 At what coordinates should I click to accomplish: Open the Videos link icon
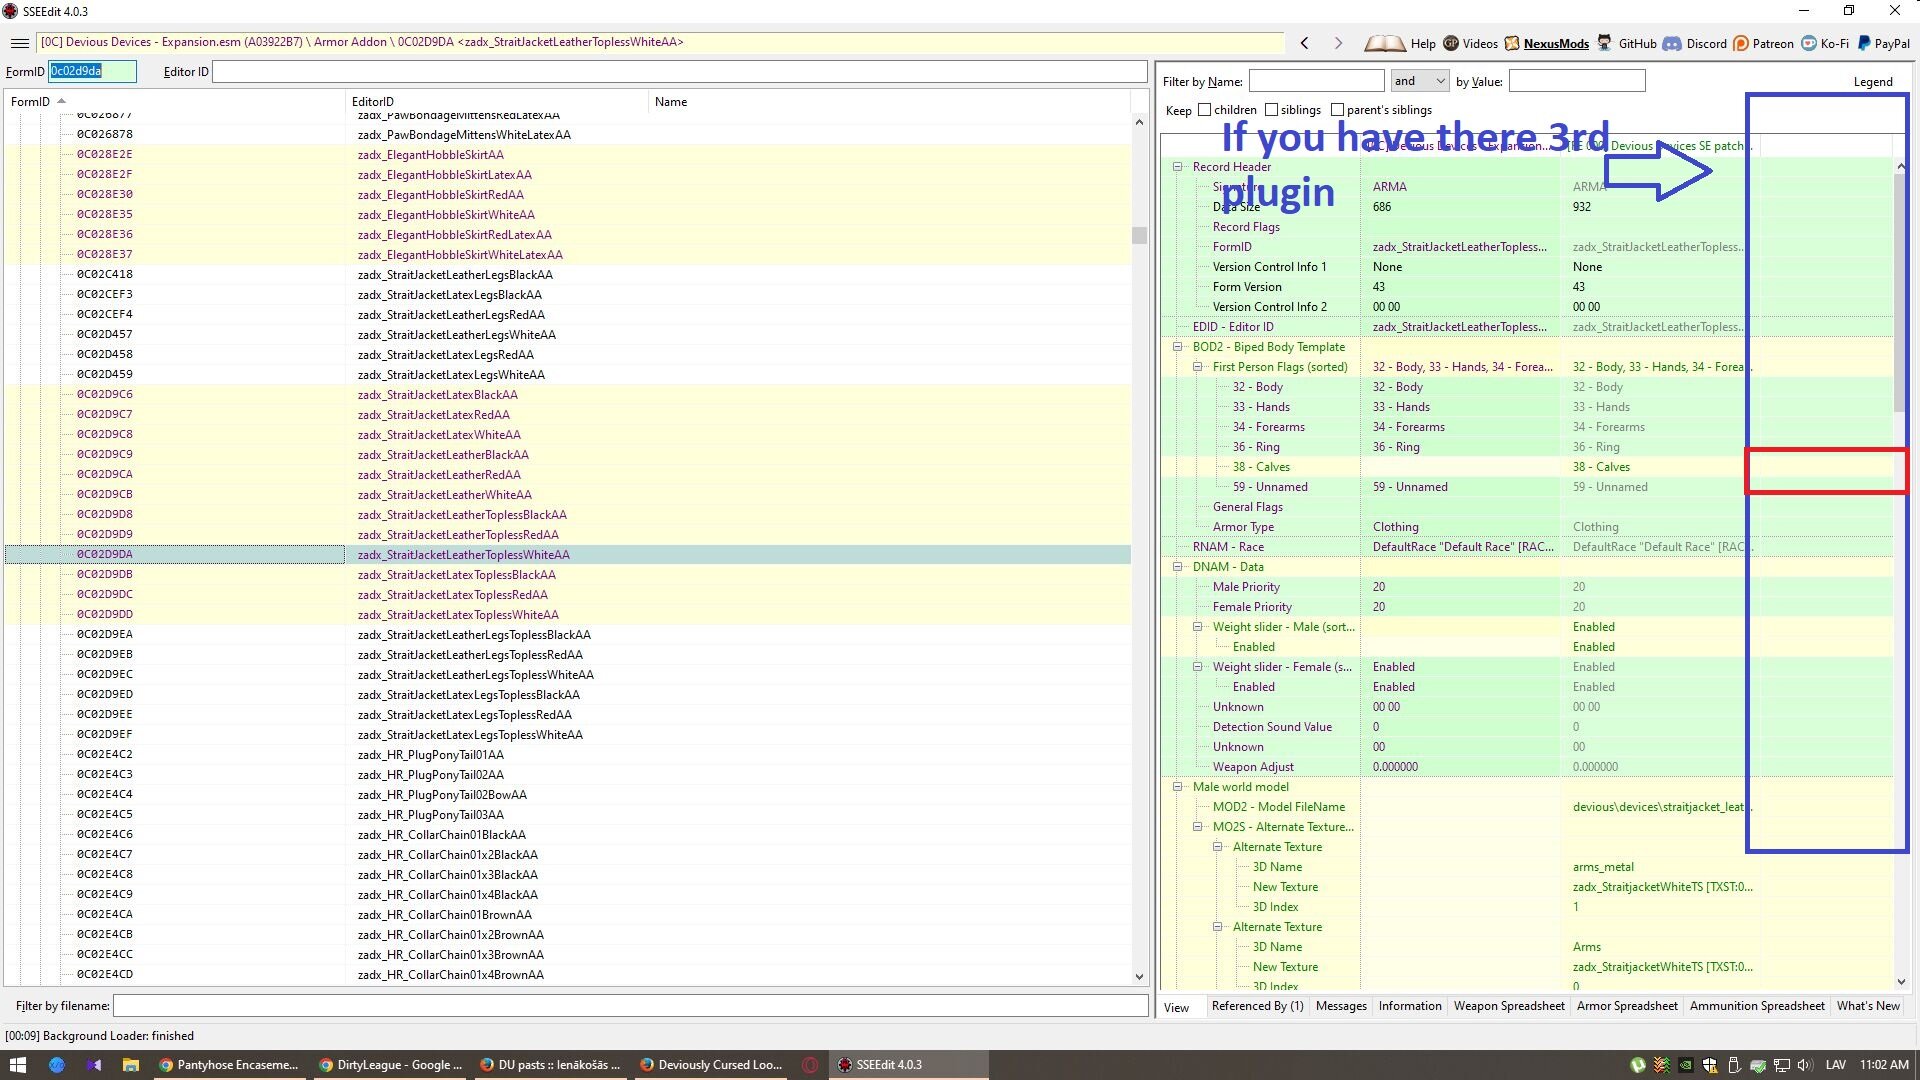click(x=1451, y=43)
